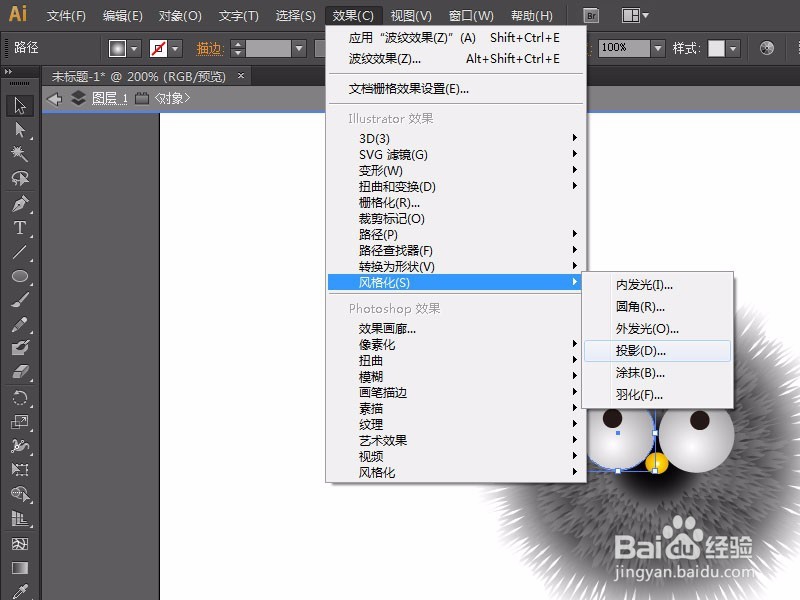This screenshot has width=800, height=600.
Task: Click the 描边 stroke panel link
Action: coord(210,48)
